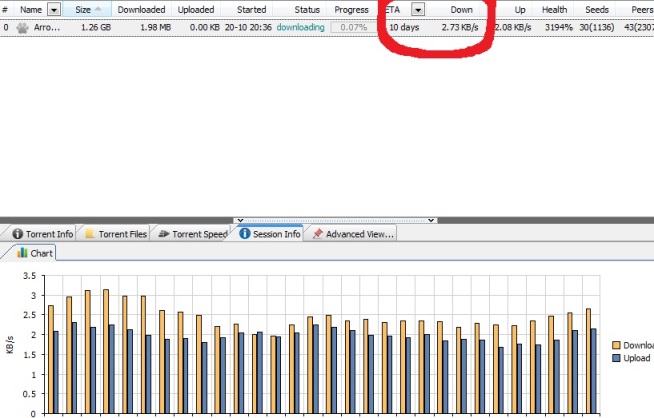Click the Down speed column header

461,9
